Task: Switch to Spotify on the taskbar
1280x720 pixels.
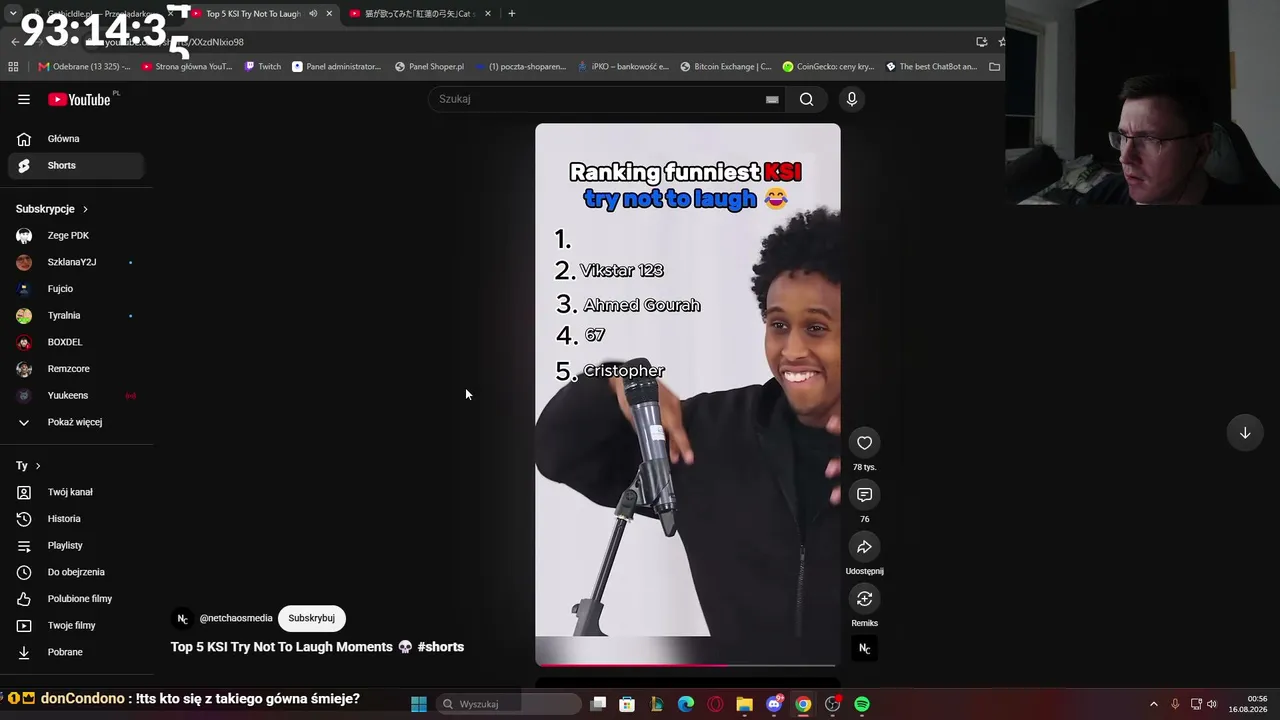Action: pos(862,704)
